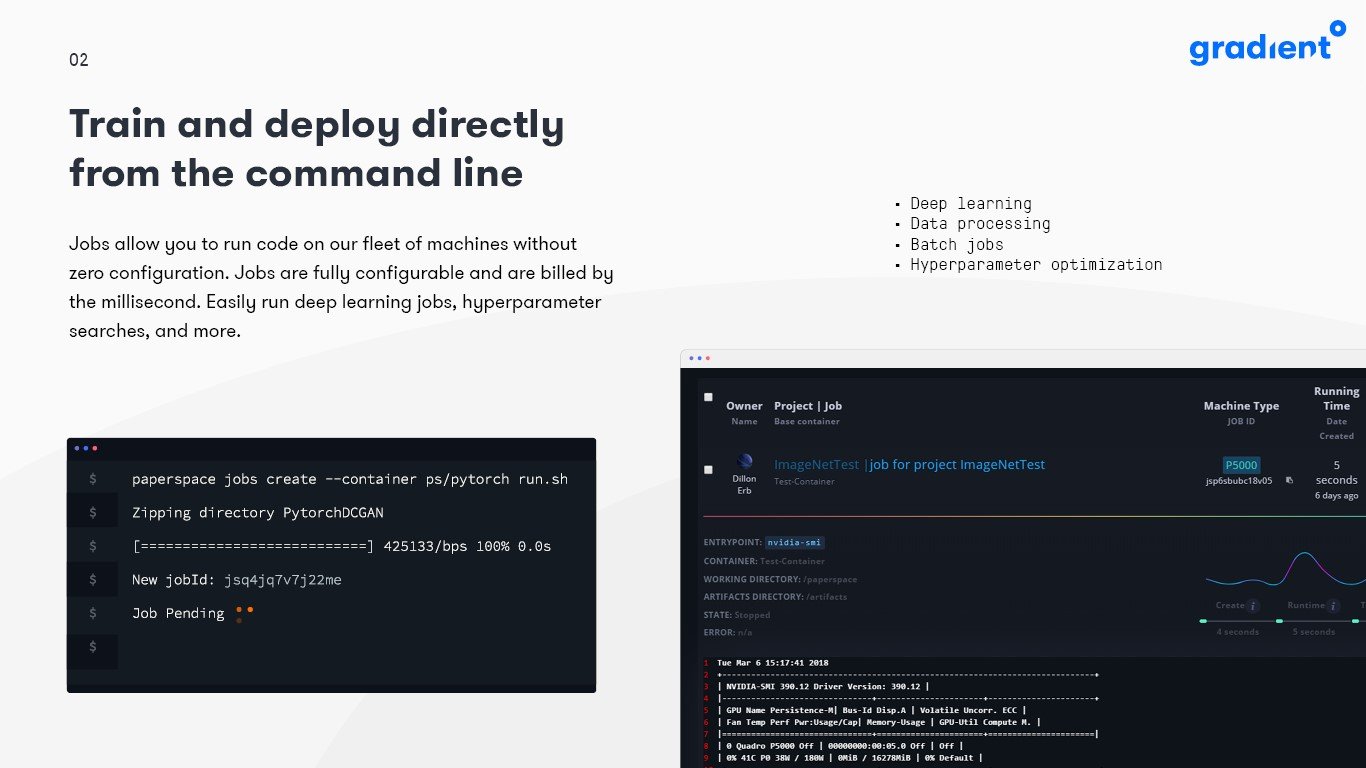This screenshot has height=768, width=1366.
Task: Click the 'WORKING DIRECTORY: /paperspace' line
Action: coord(780,579)
